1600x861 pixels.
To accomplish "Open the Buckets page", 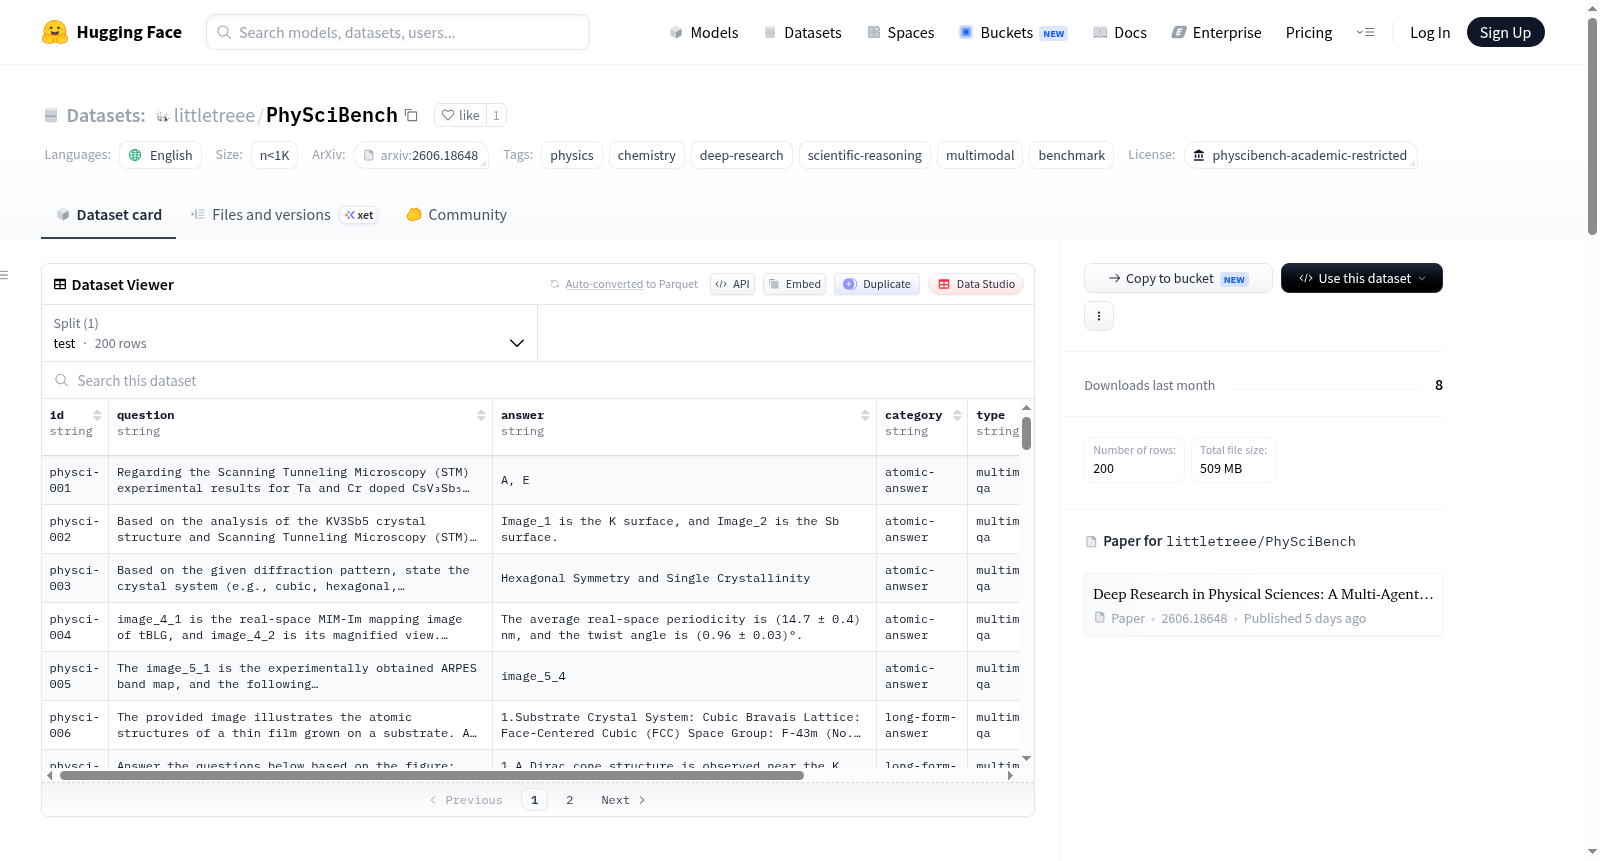I will click(1013, 32).
